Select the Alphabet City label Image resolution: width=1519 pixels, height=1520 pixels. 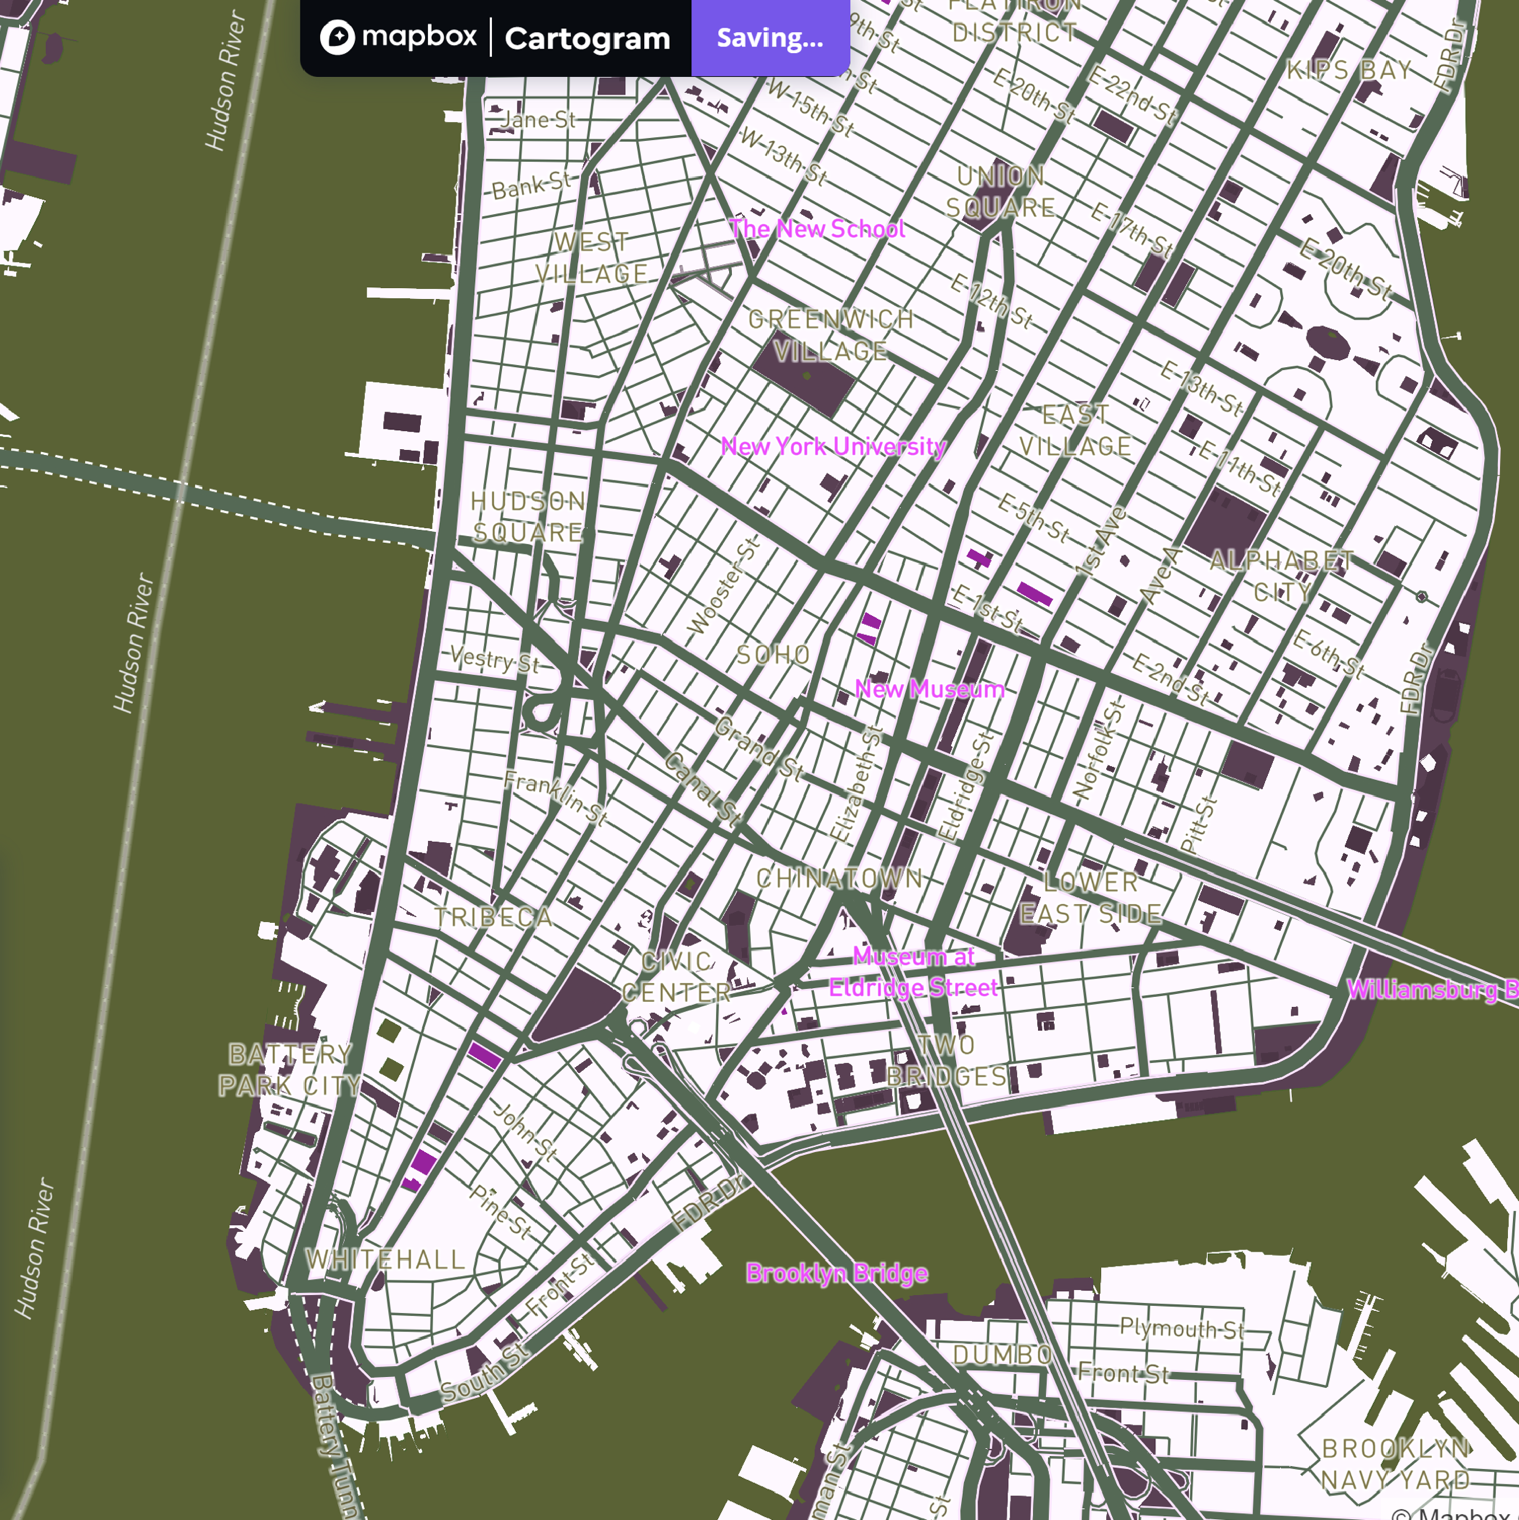[1281, 576]
